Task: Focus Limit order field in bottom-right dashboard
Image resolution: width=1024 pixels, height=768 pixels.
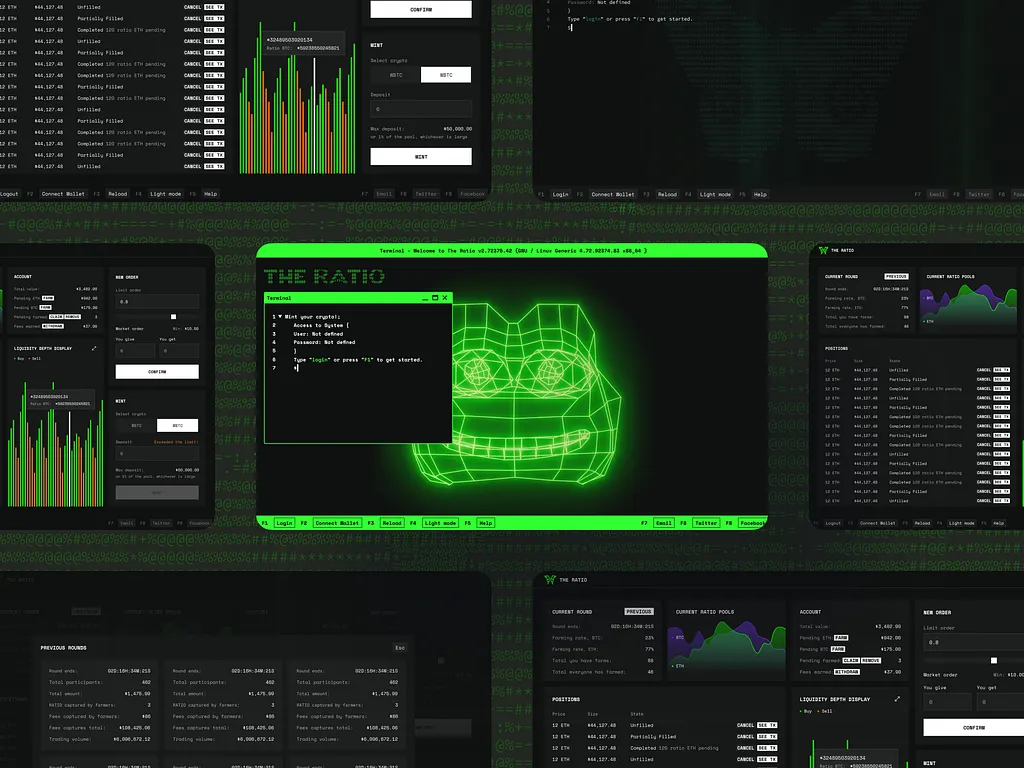Action: (974, 643)
